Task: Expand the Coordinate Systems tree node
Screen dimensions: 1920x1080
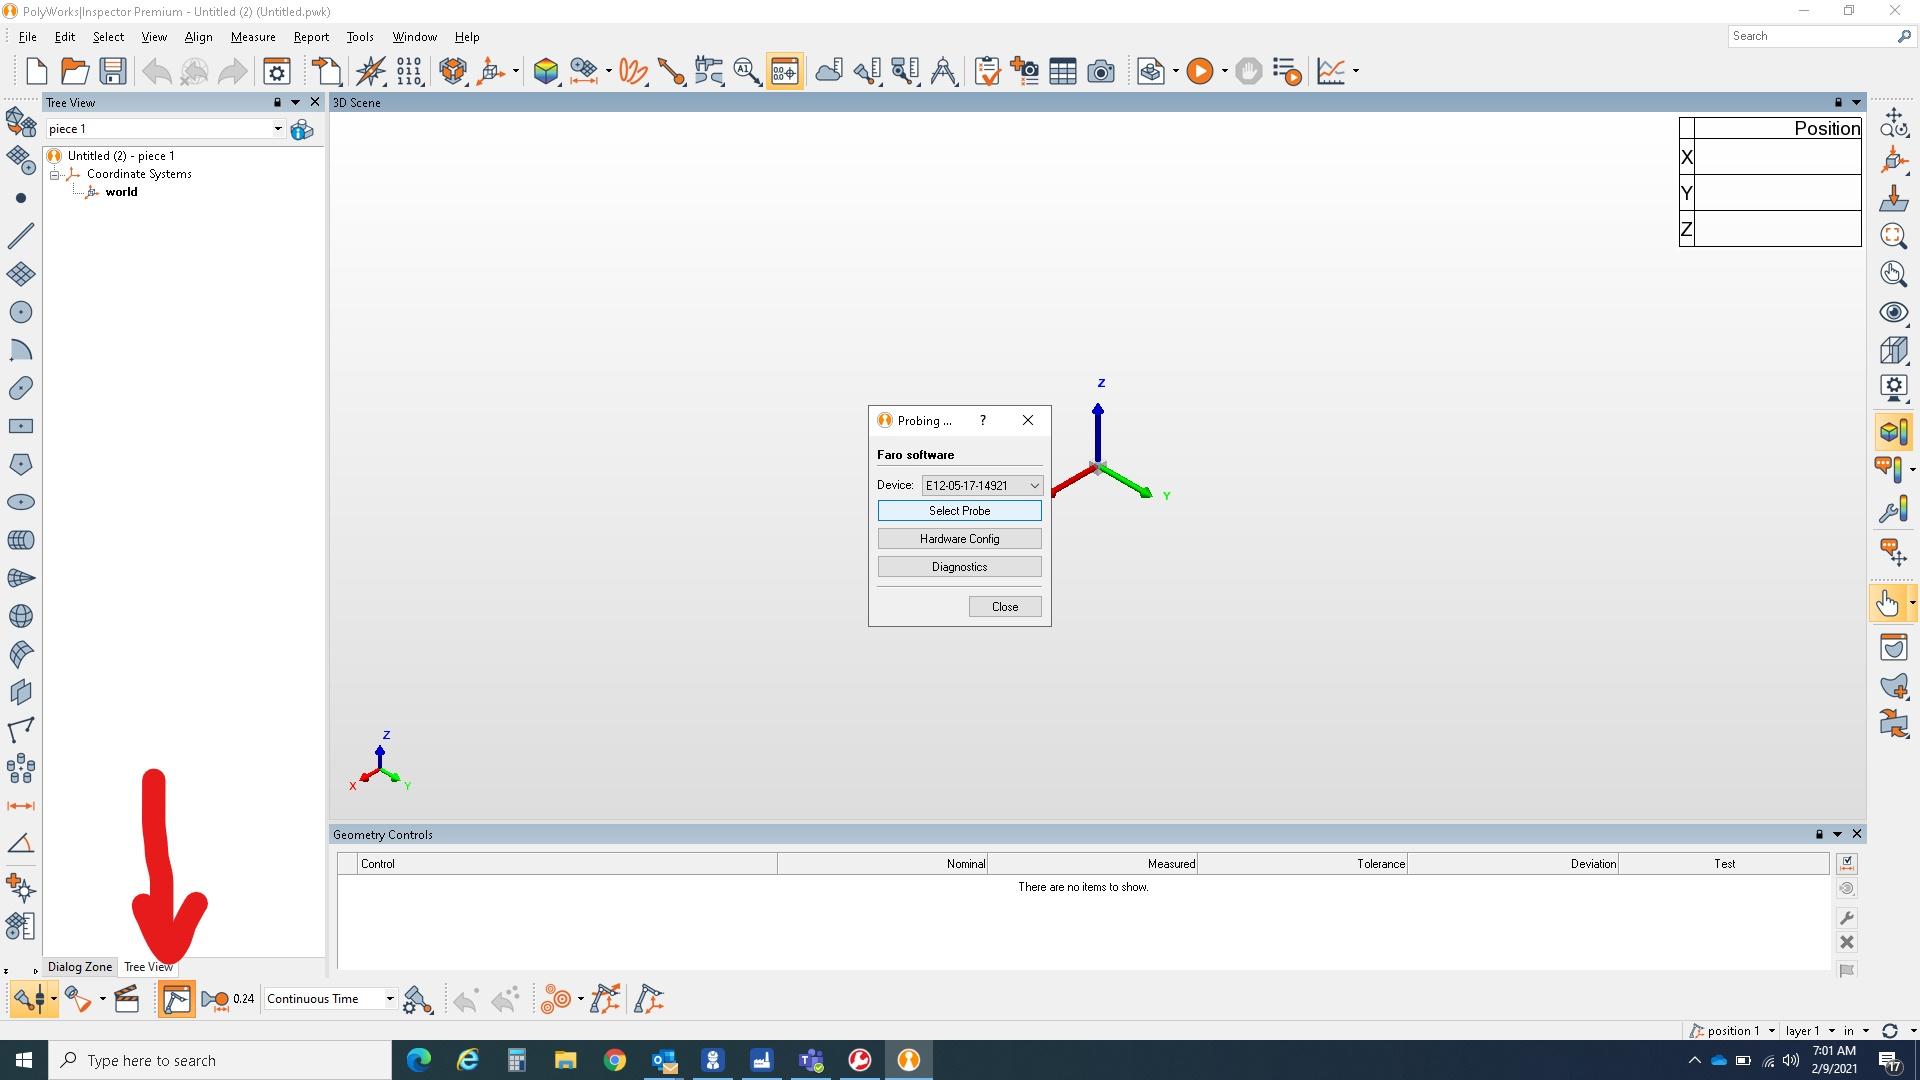Action: tap(58, 173)
